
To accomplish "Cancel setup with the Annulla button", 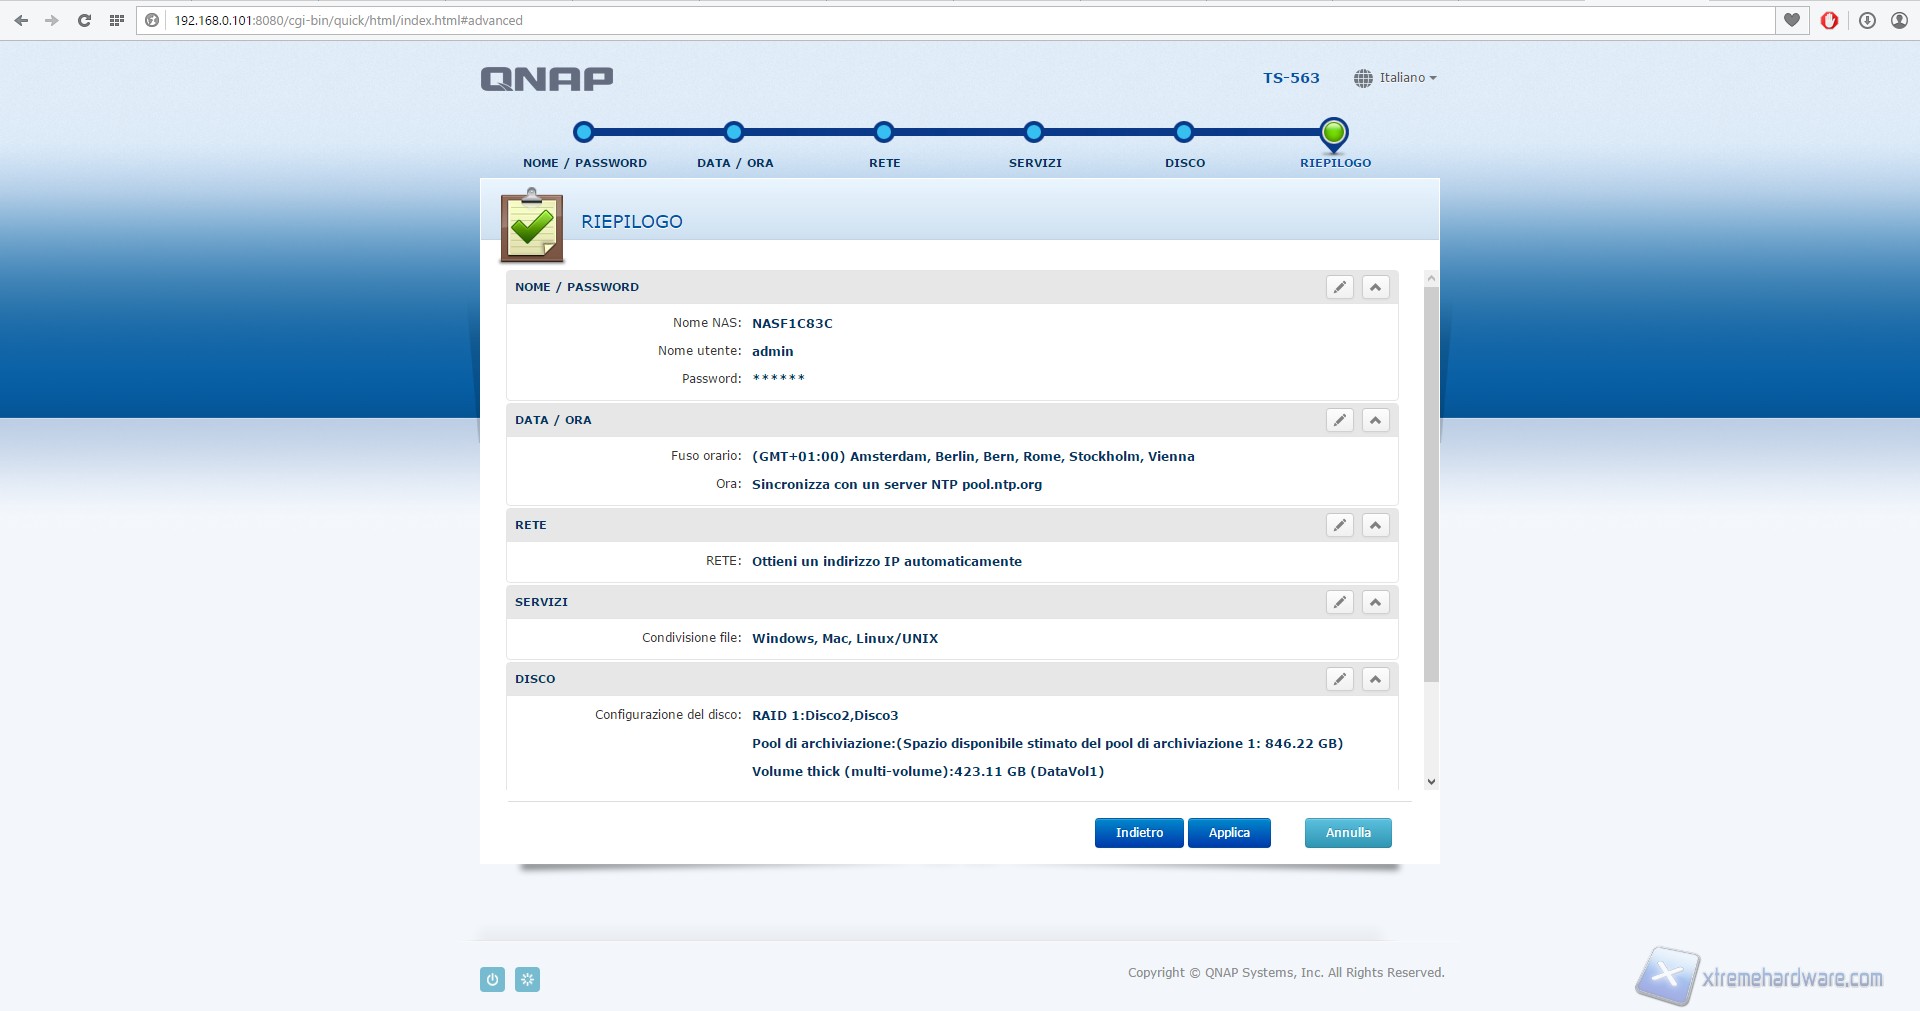I will coord(1347,833).
